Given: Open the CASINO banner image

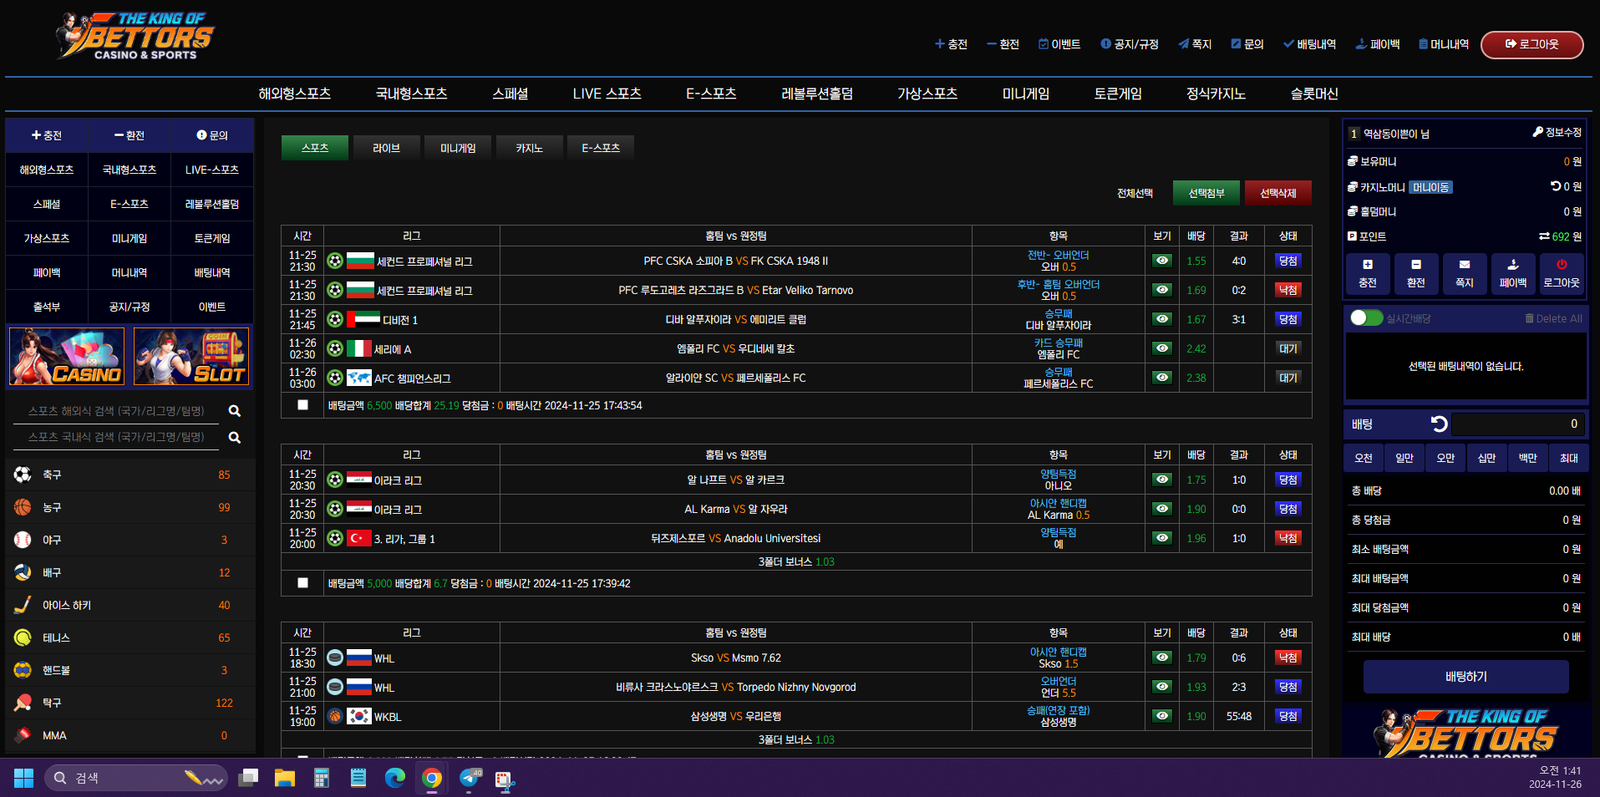Looking at the screenshot, I should [67, 356].
